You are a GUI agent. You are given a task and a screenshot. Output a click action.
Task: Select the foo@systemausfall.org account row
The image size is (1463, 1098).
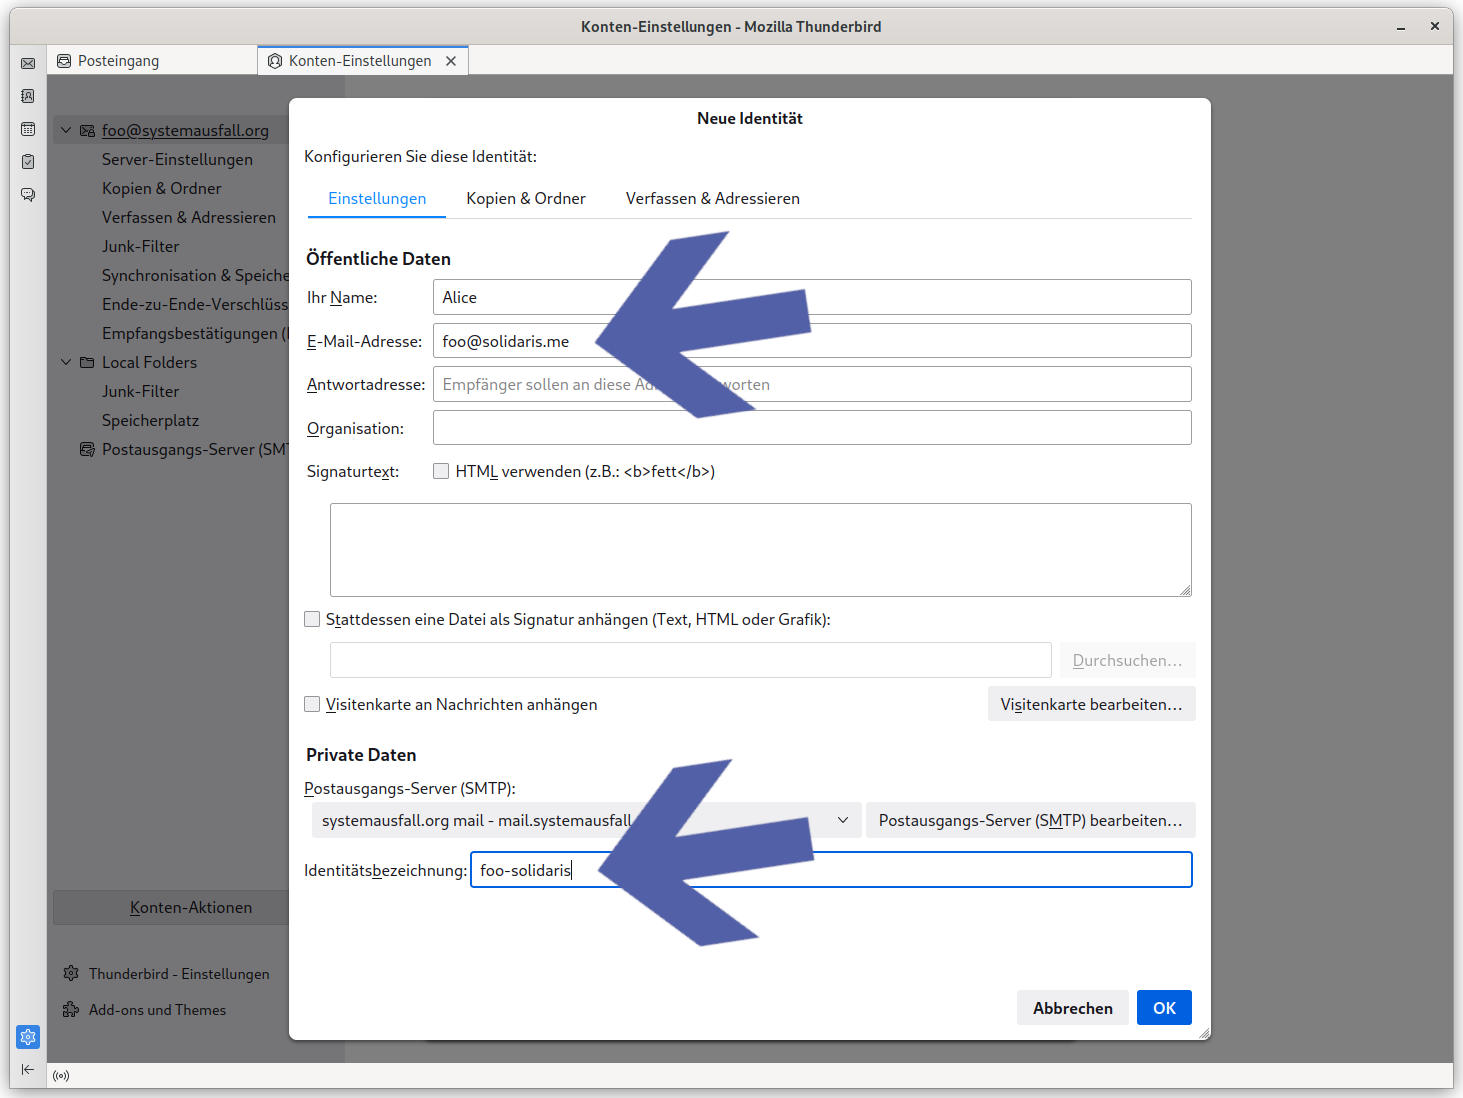(171, 130)
